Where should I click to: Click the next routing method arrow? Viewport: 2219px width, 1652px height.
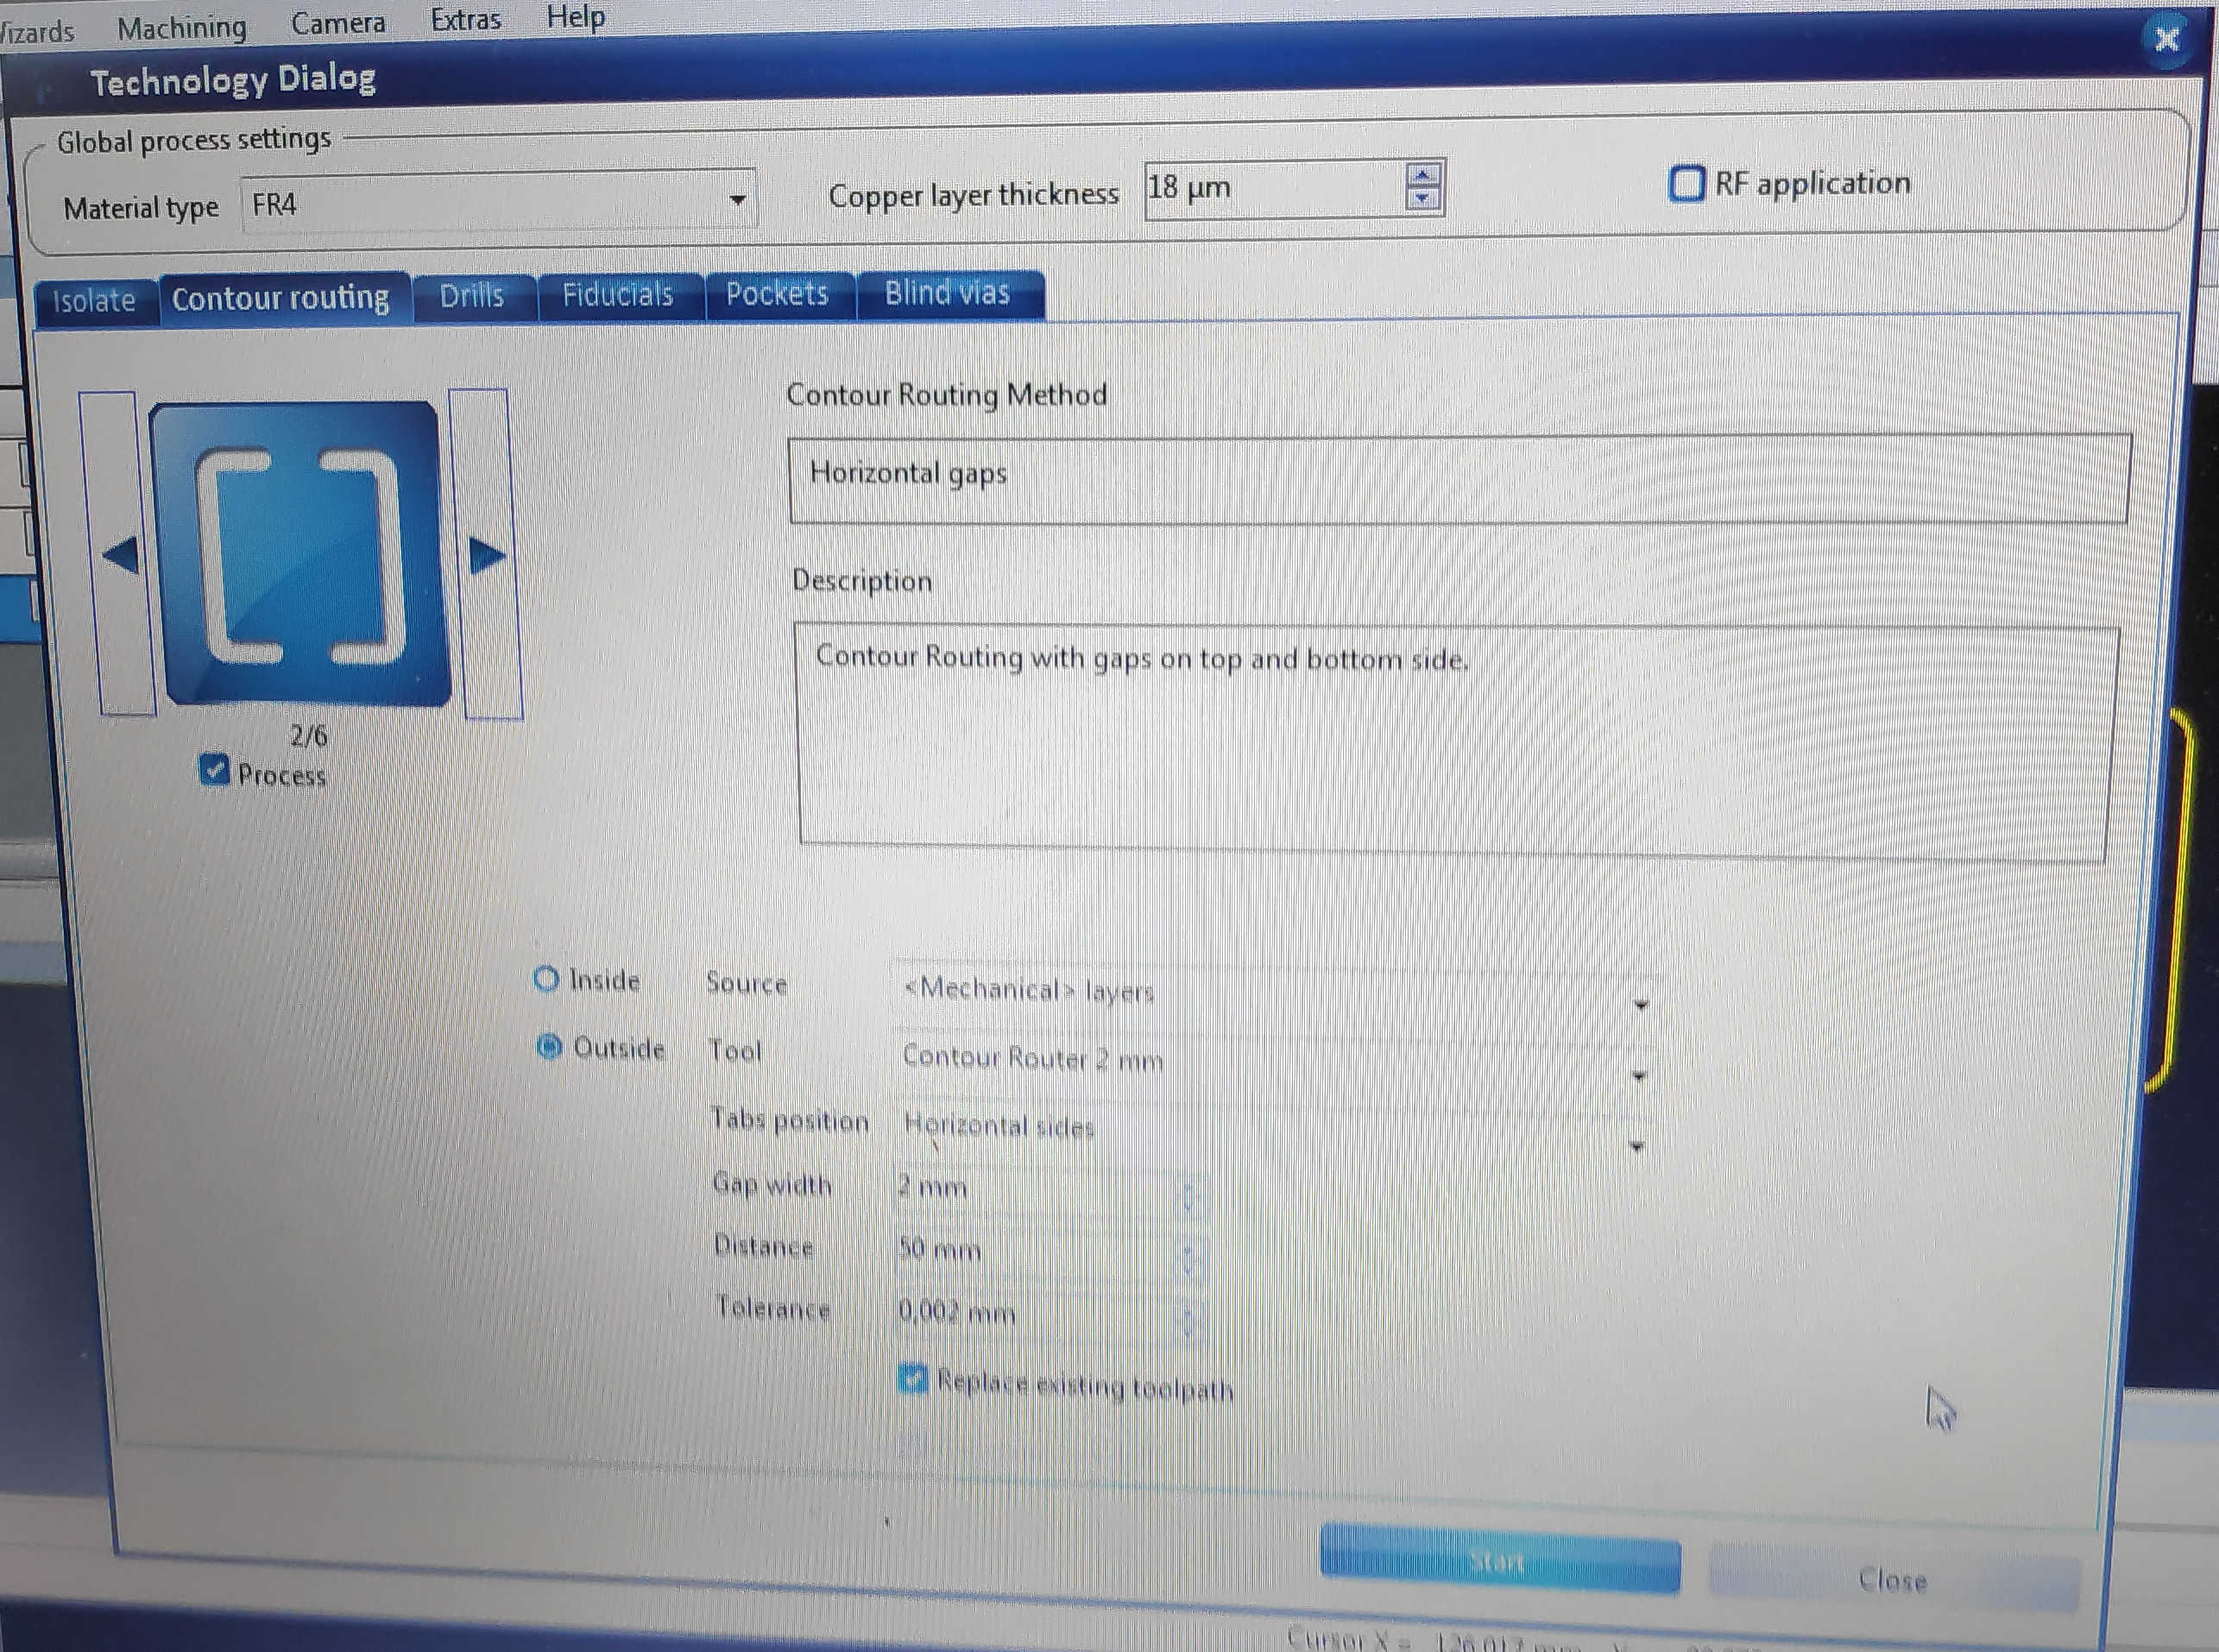[487, 555]
